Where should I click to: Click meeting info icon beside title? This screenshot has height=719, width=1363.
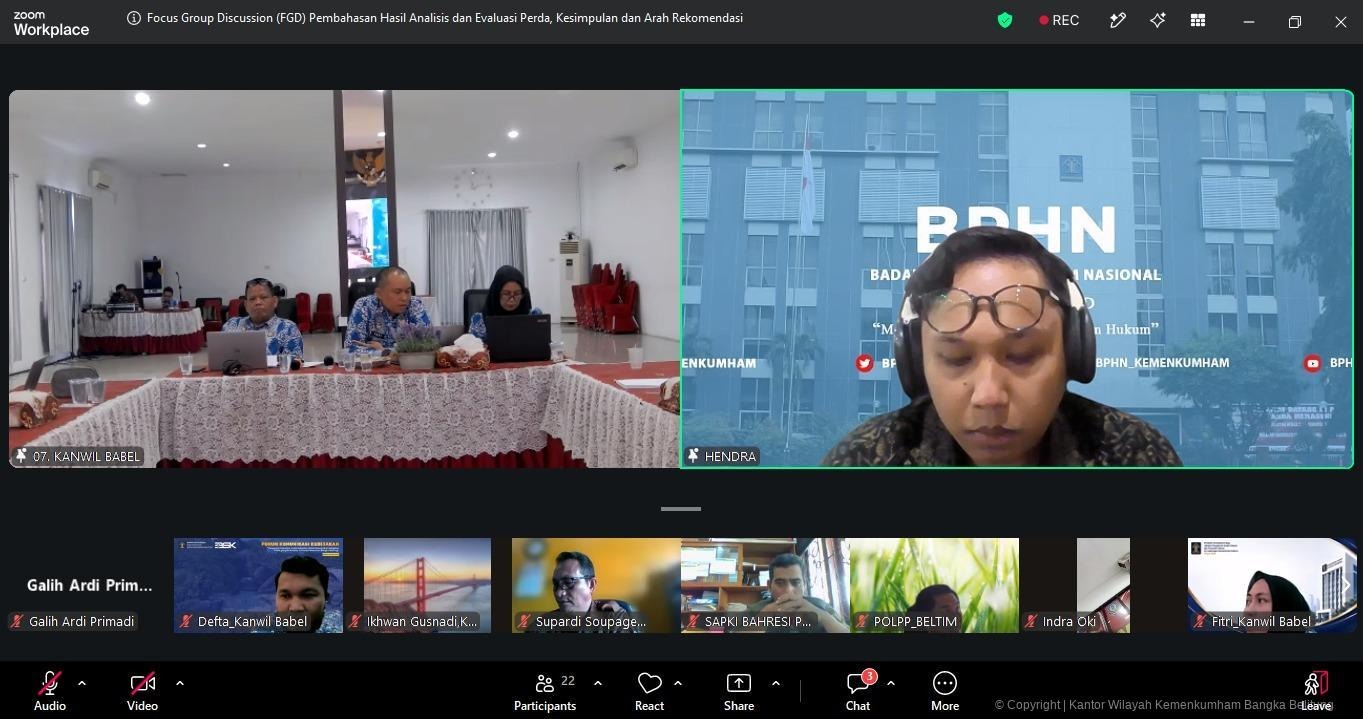point(134,18)
